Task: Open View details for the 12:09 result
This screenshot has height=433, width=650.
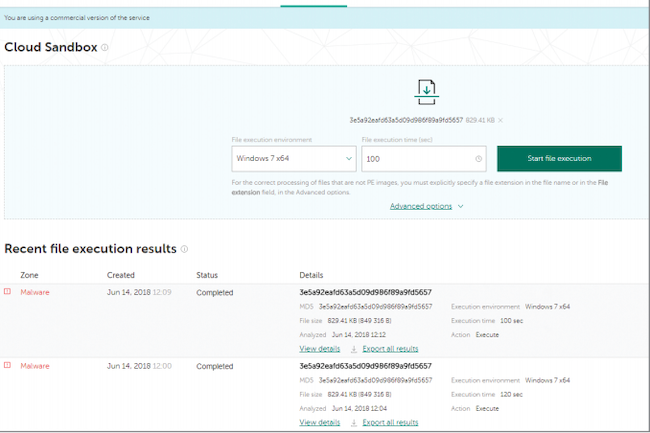Action: click(x=320, y=349)
